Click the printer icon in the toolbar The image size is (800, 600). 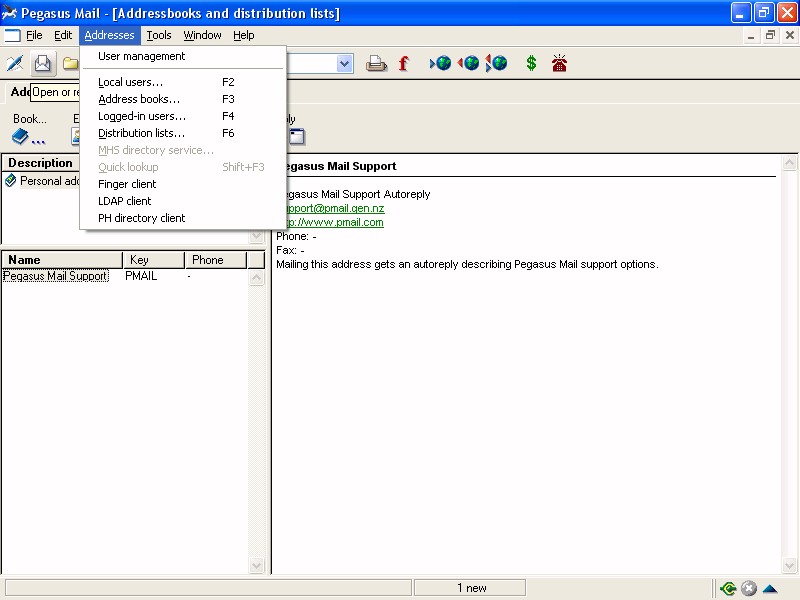coord(376,63)
